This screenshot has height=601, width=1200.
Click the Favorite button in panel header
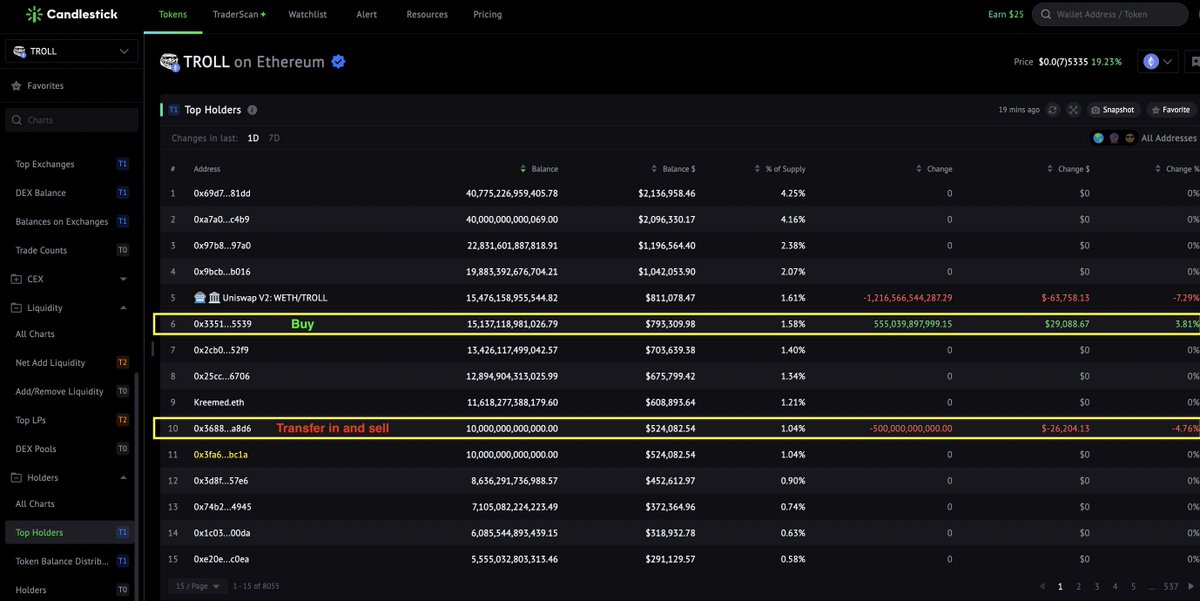[x=1170, y=110]
